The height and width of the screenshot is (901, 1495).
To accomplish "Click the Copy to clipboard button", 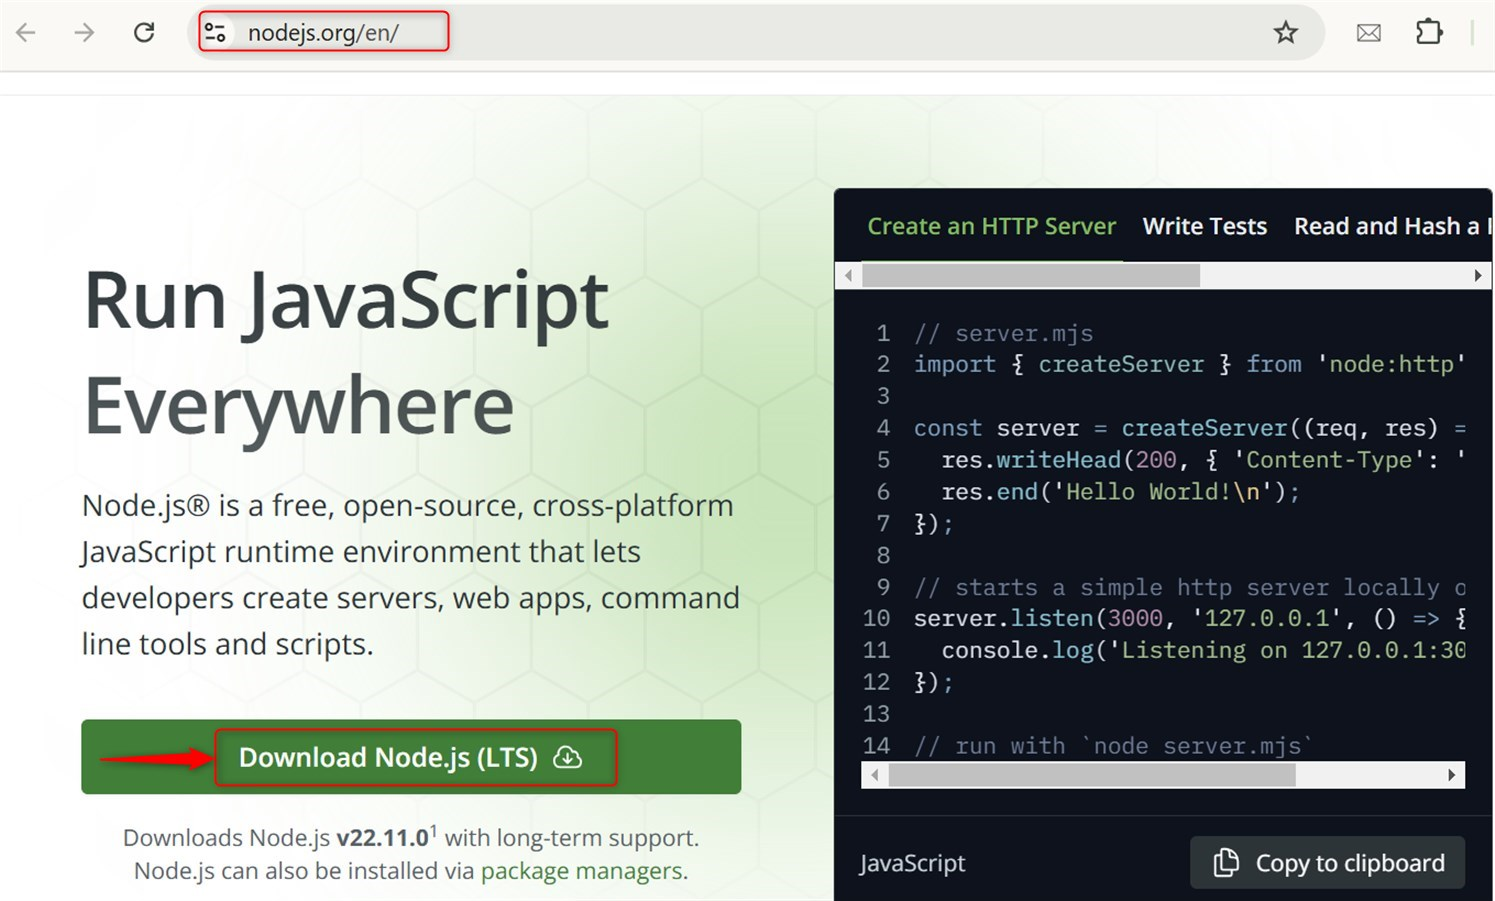I will (1328, 862).
